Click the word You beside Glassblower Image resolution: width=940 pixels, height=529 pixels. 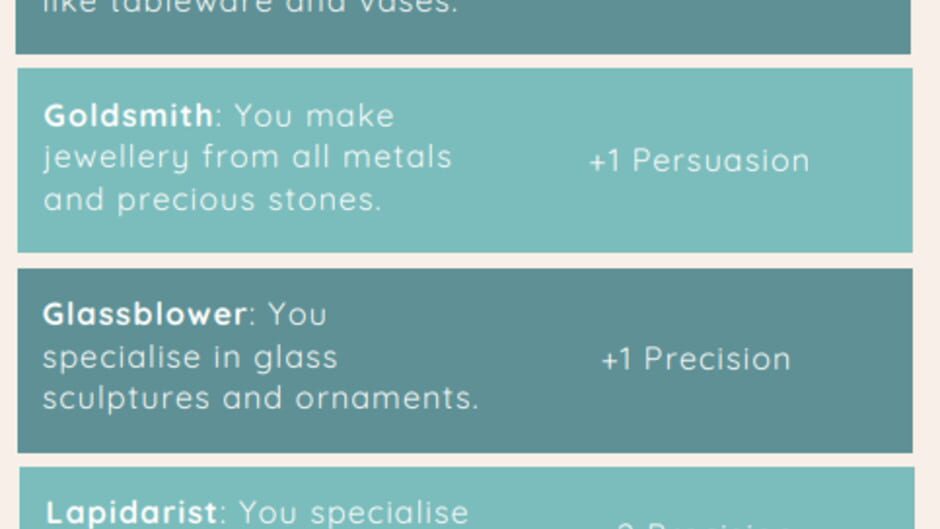tap(297, 314)
